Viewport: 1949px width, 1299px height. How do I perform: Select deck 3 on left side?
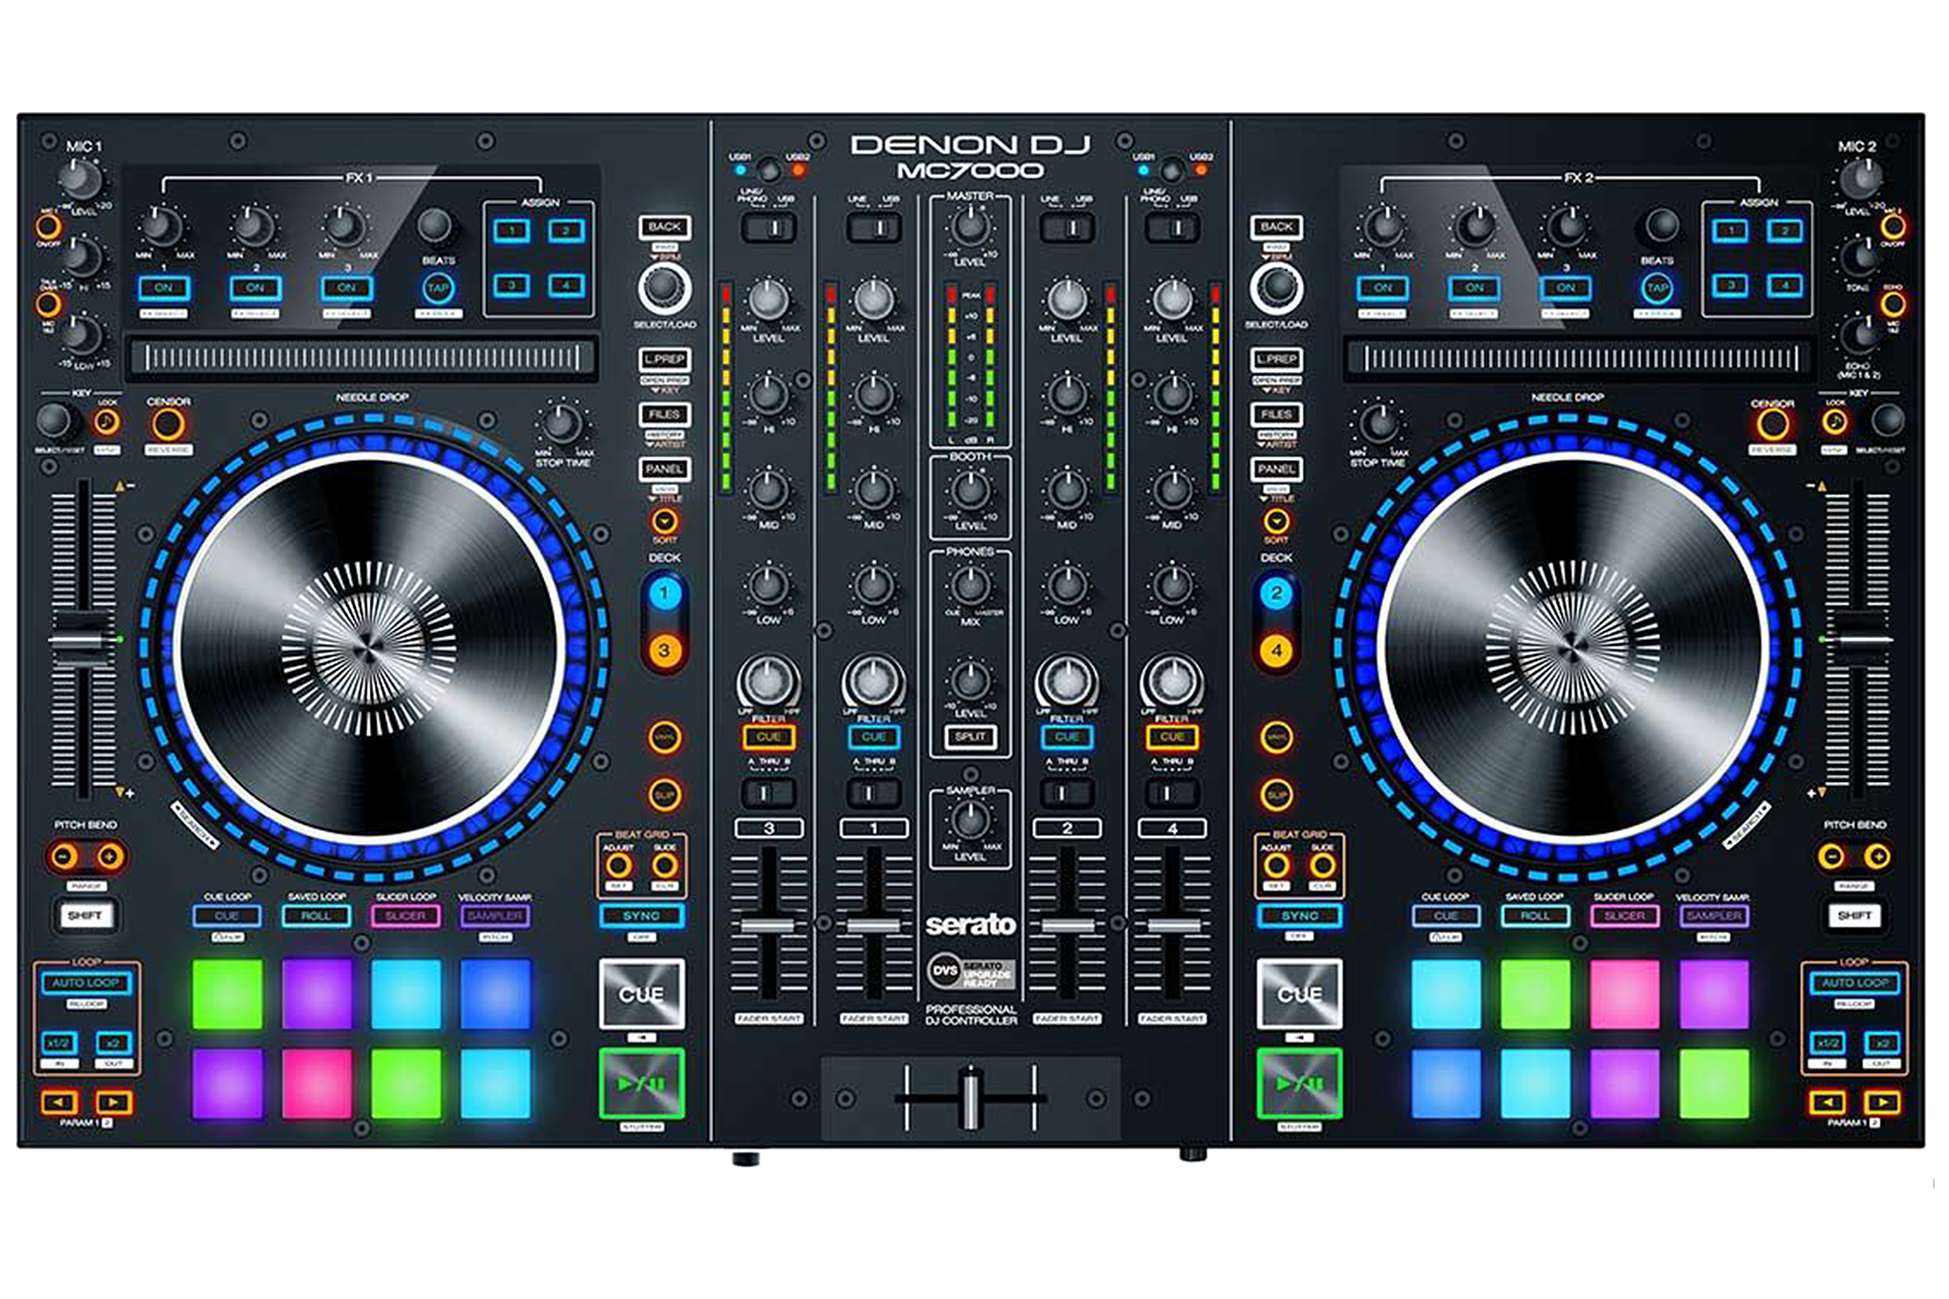click(x=664, y=651)
